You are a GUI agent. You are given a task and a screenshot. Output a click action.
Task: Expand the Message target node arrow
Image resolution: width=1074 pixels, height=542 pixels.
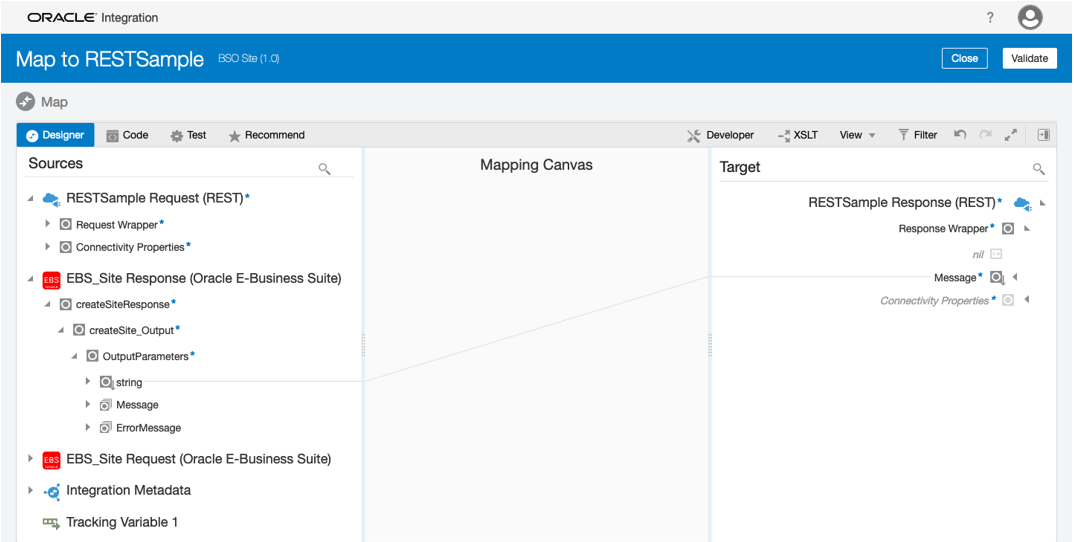1015,277
